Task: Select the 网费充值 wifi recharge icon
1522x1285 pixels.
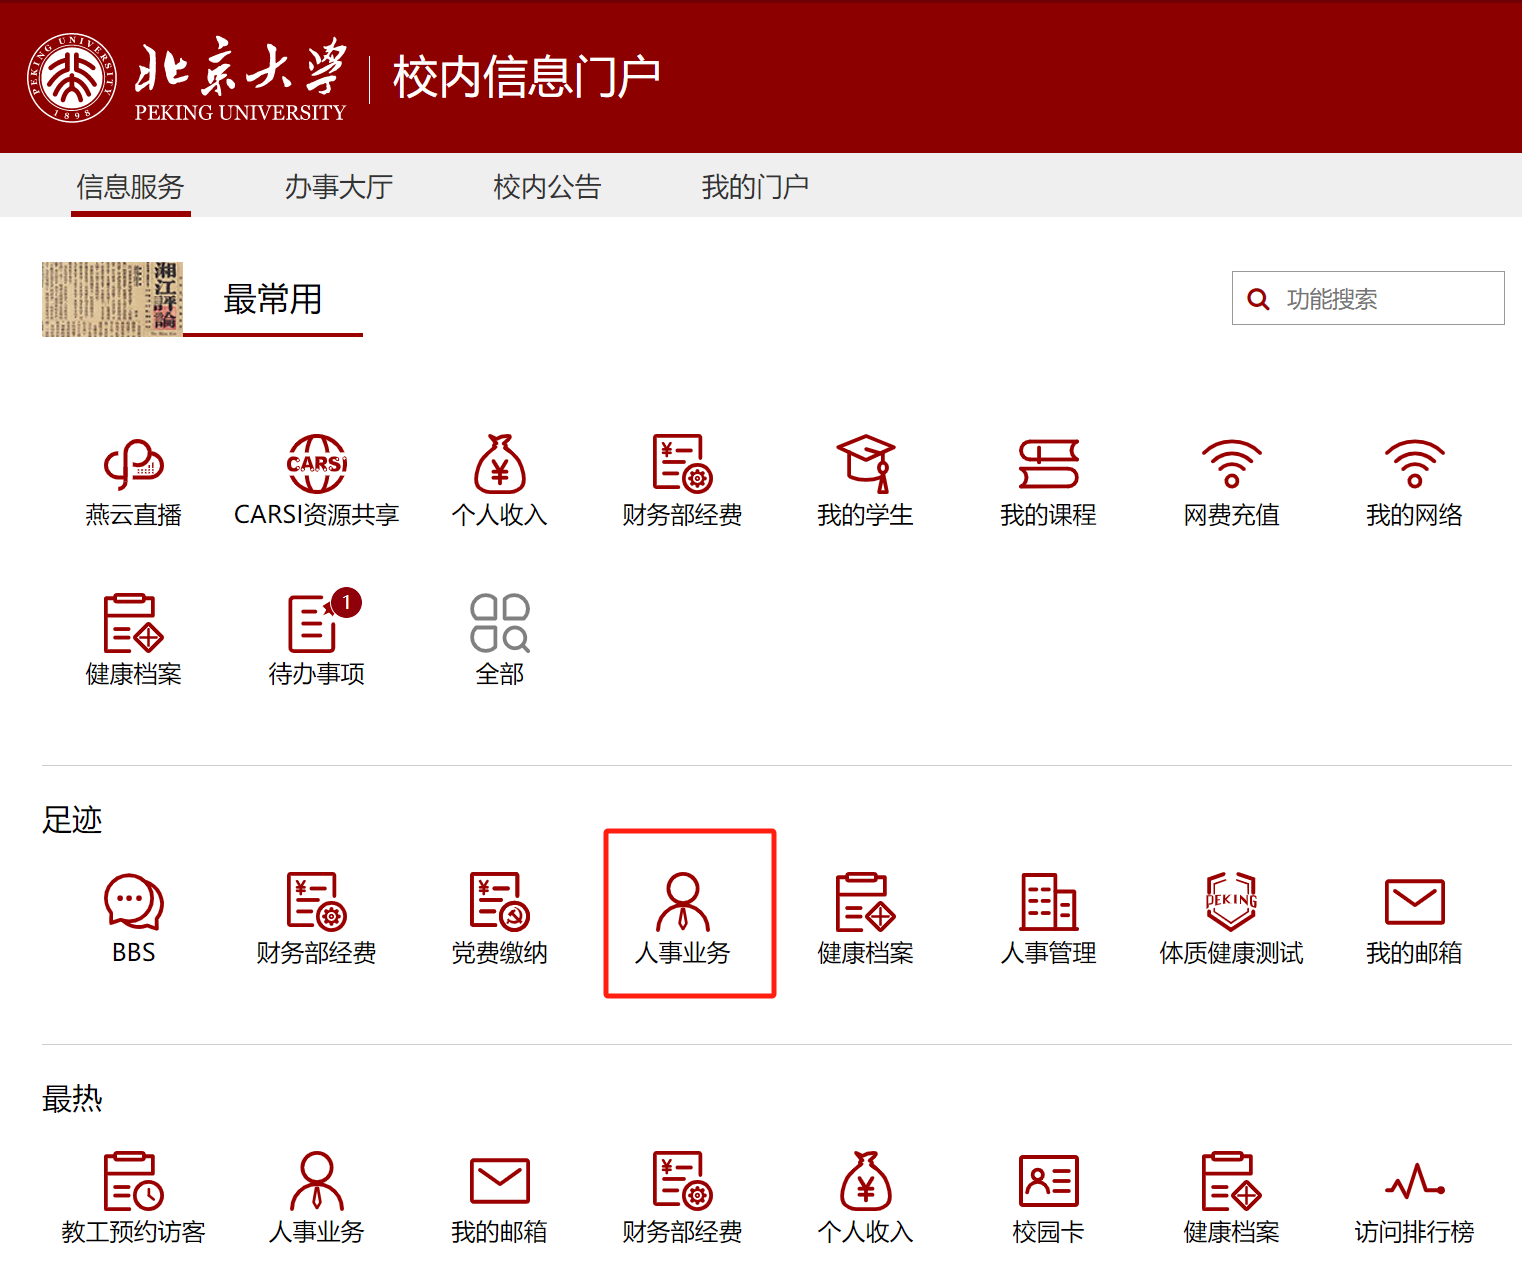Action: 1231,465
